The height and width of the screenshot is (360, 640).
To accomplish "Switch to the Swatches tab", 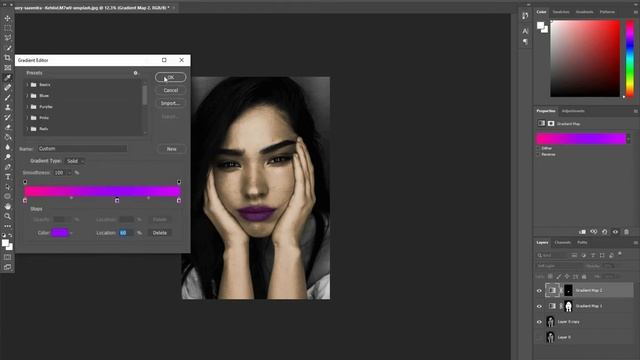I will (561, 12).
